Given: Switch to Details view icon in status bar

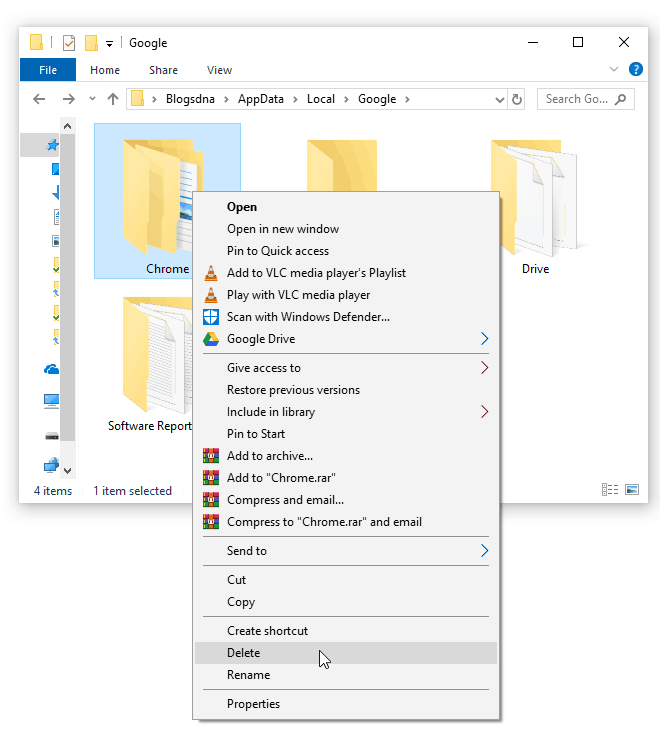Looking at the screenshot, I should click(x=610, y=489).
